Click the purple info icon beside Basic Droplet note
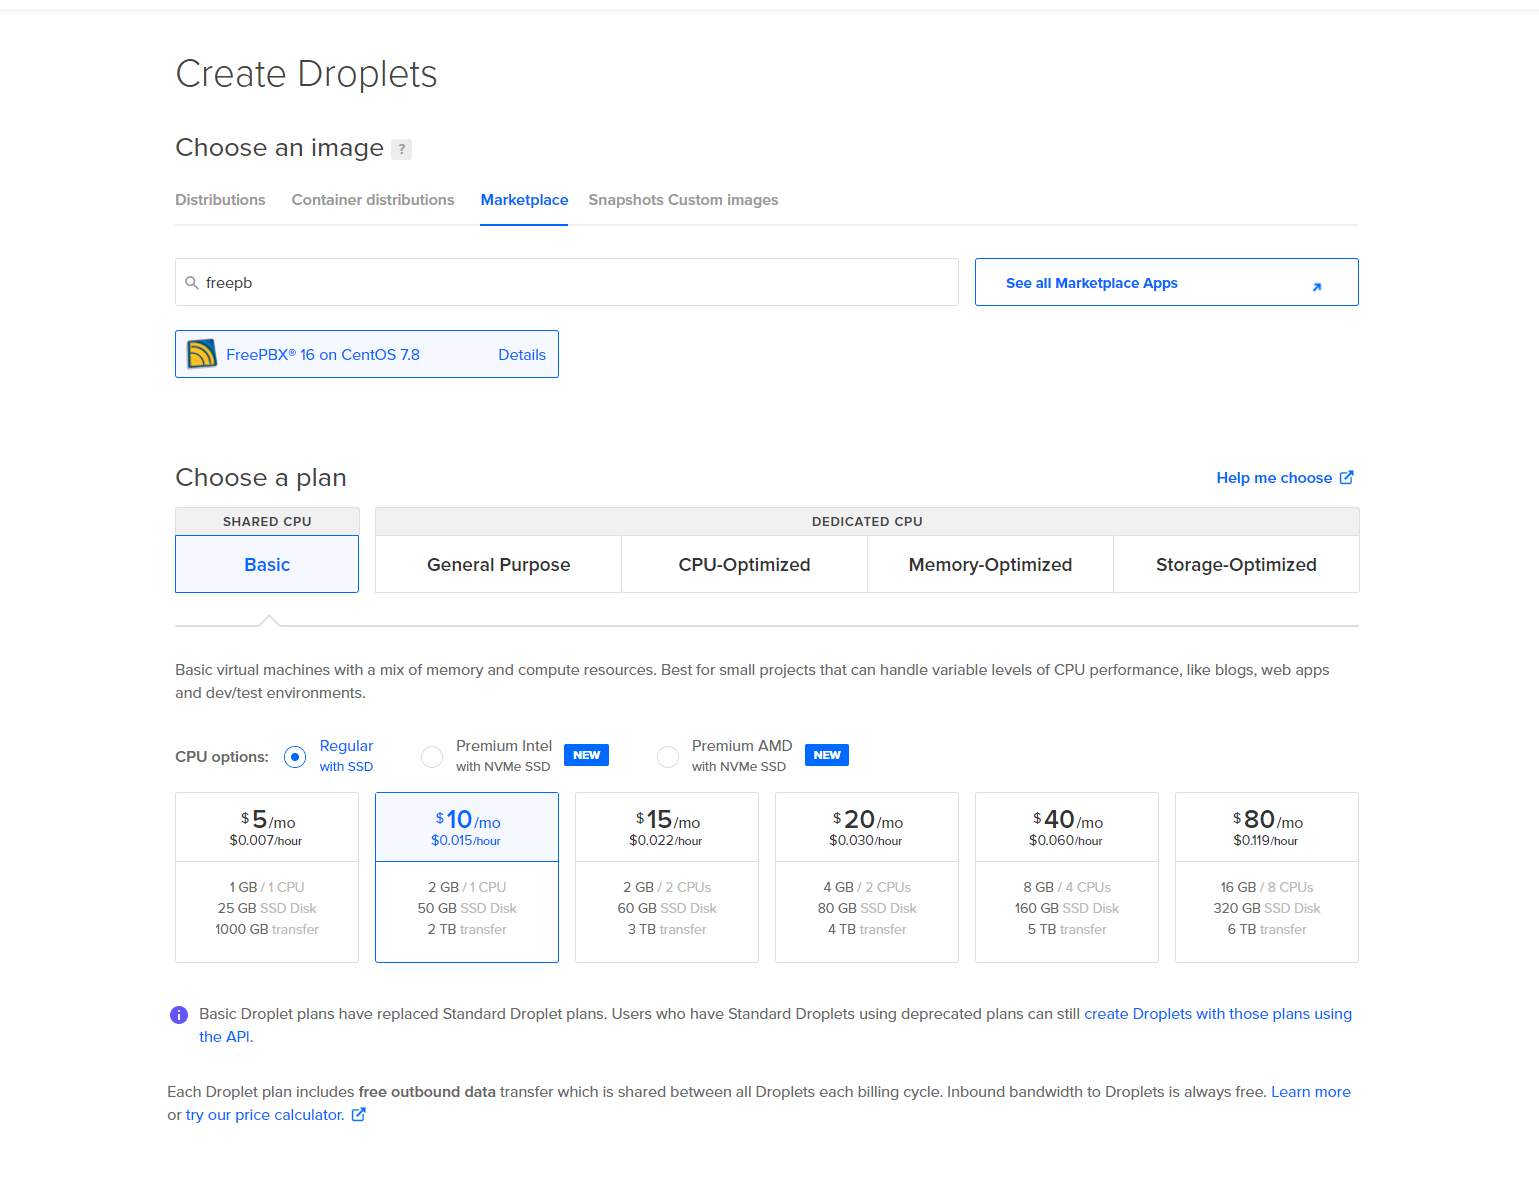Image resolution: width=1539 pixels, height=1181 pixels. tap(179, 1015)
